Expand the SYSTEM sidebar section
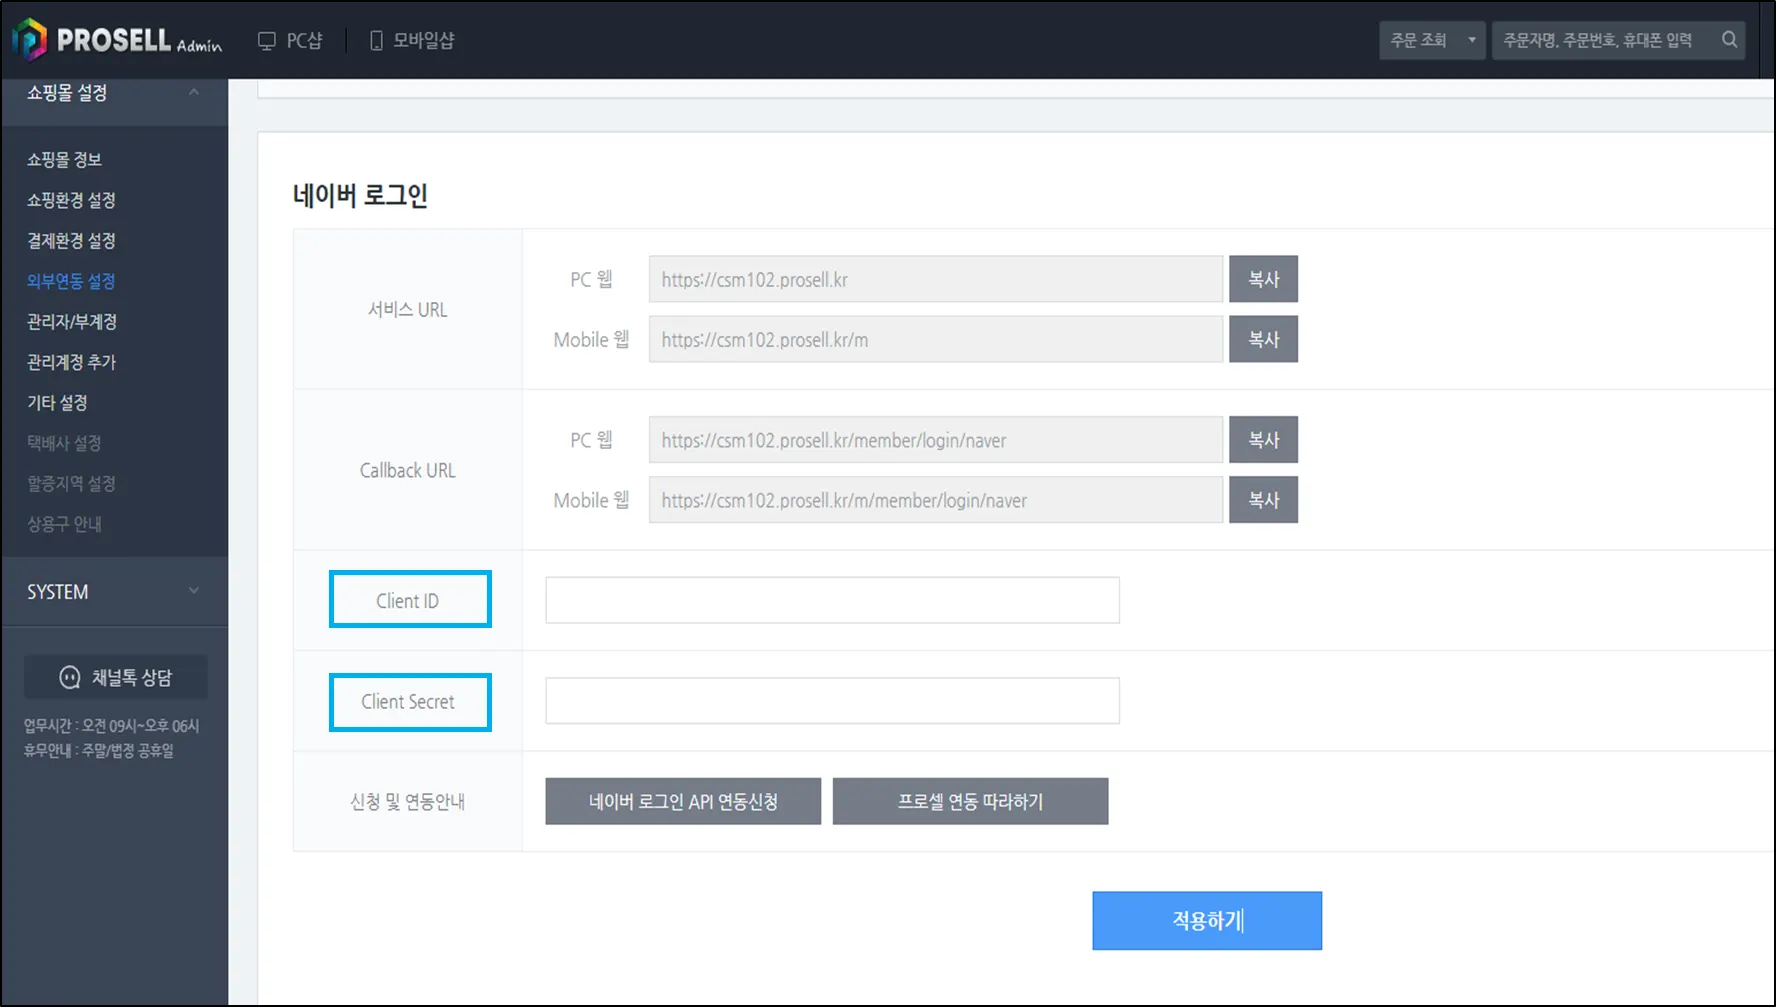The height and width of the screenshot is (1007, 1776). tap(114, 592)
